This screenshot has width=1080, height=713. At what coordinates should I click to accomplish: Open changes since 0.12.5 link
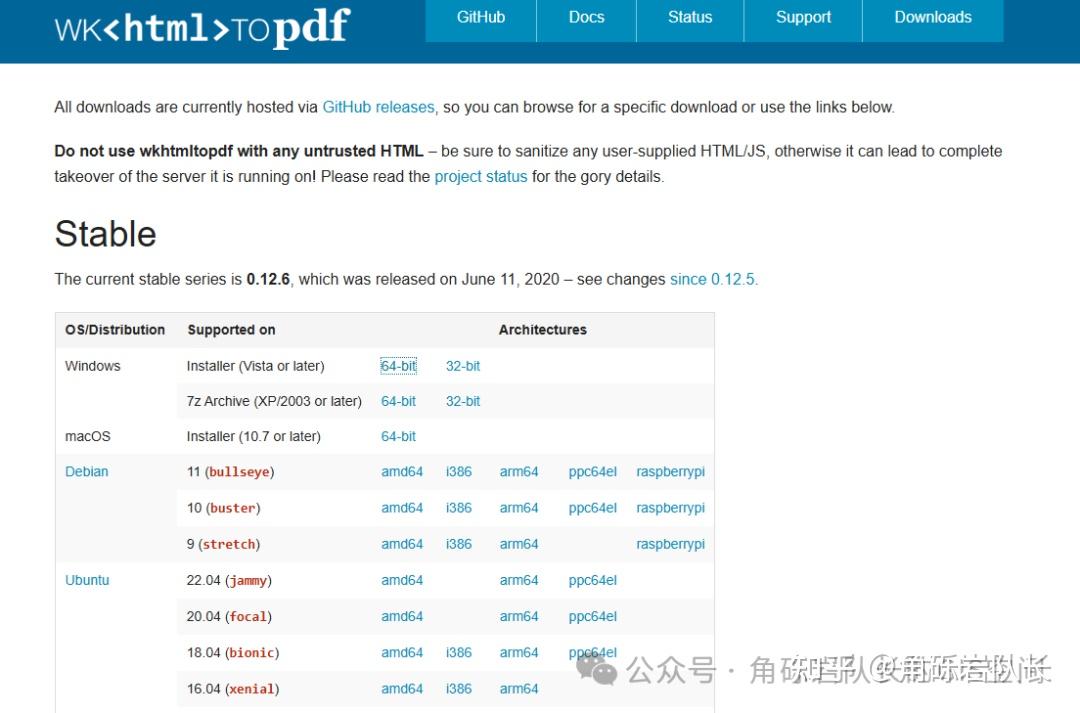coord(713,279)
